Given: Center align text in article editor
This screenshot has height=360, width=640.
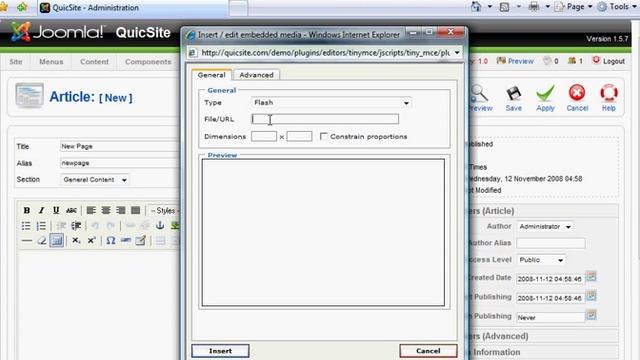Looking at the screenshot, I should [x=106, y=210].
